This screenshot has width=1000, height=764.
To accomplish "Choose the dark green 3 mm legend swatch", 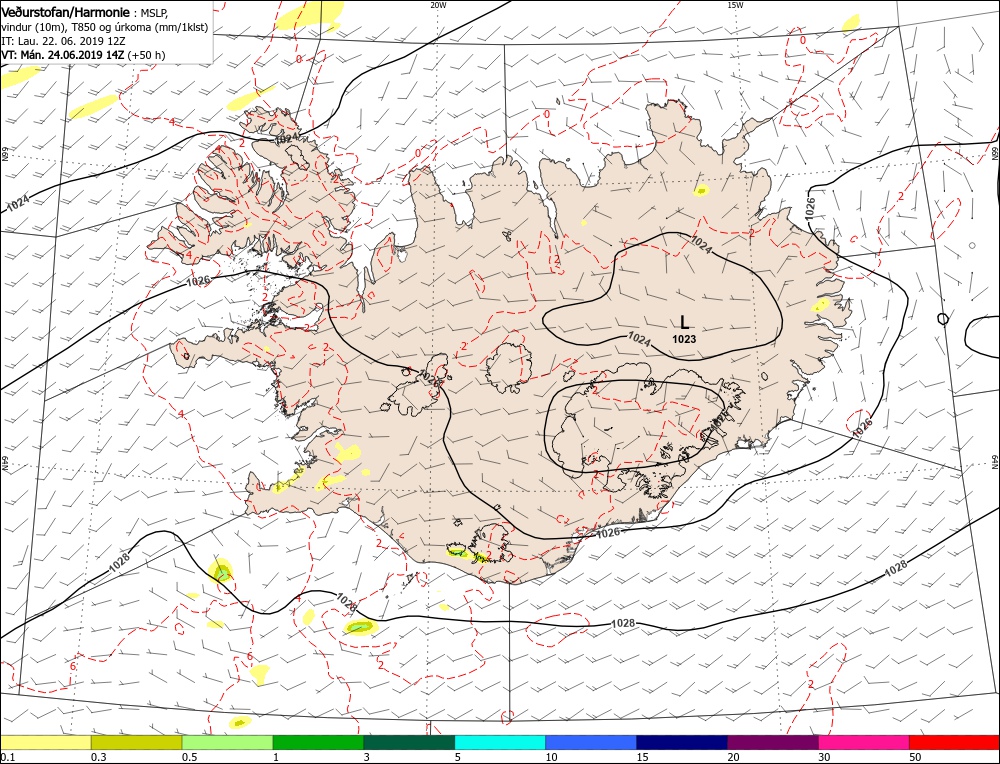I will 409,742.
